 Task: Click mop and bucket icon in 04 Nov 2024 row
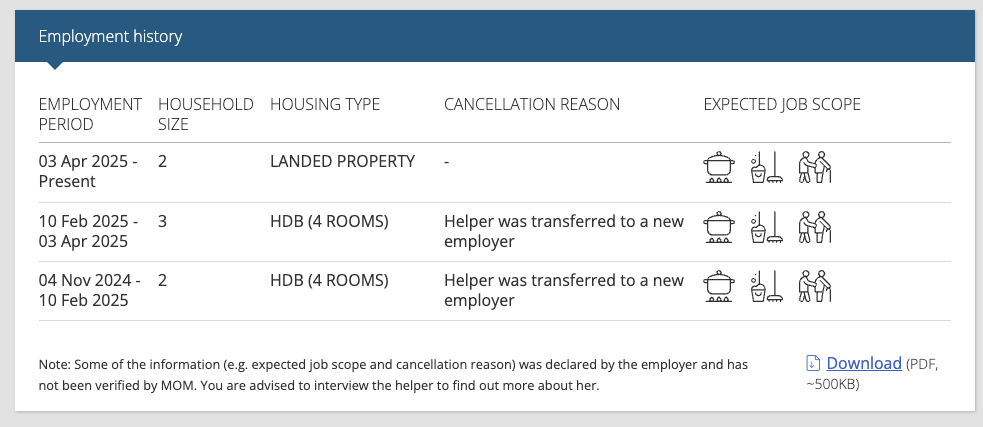click(767, 286)
